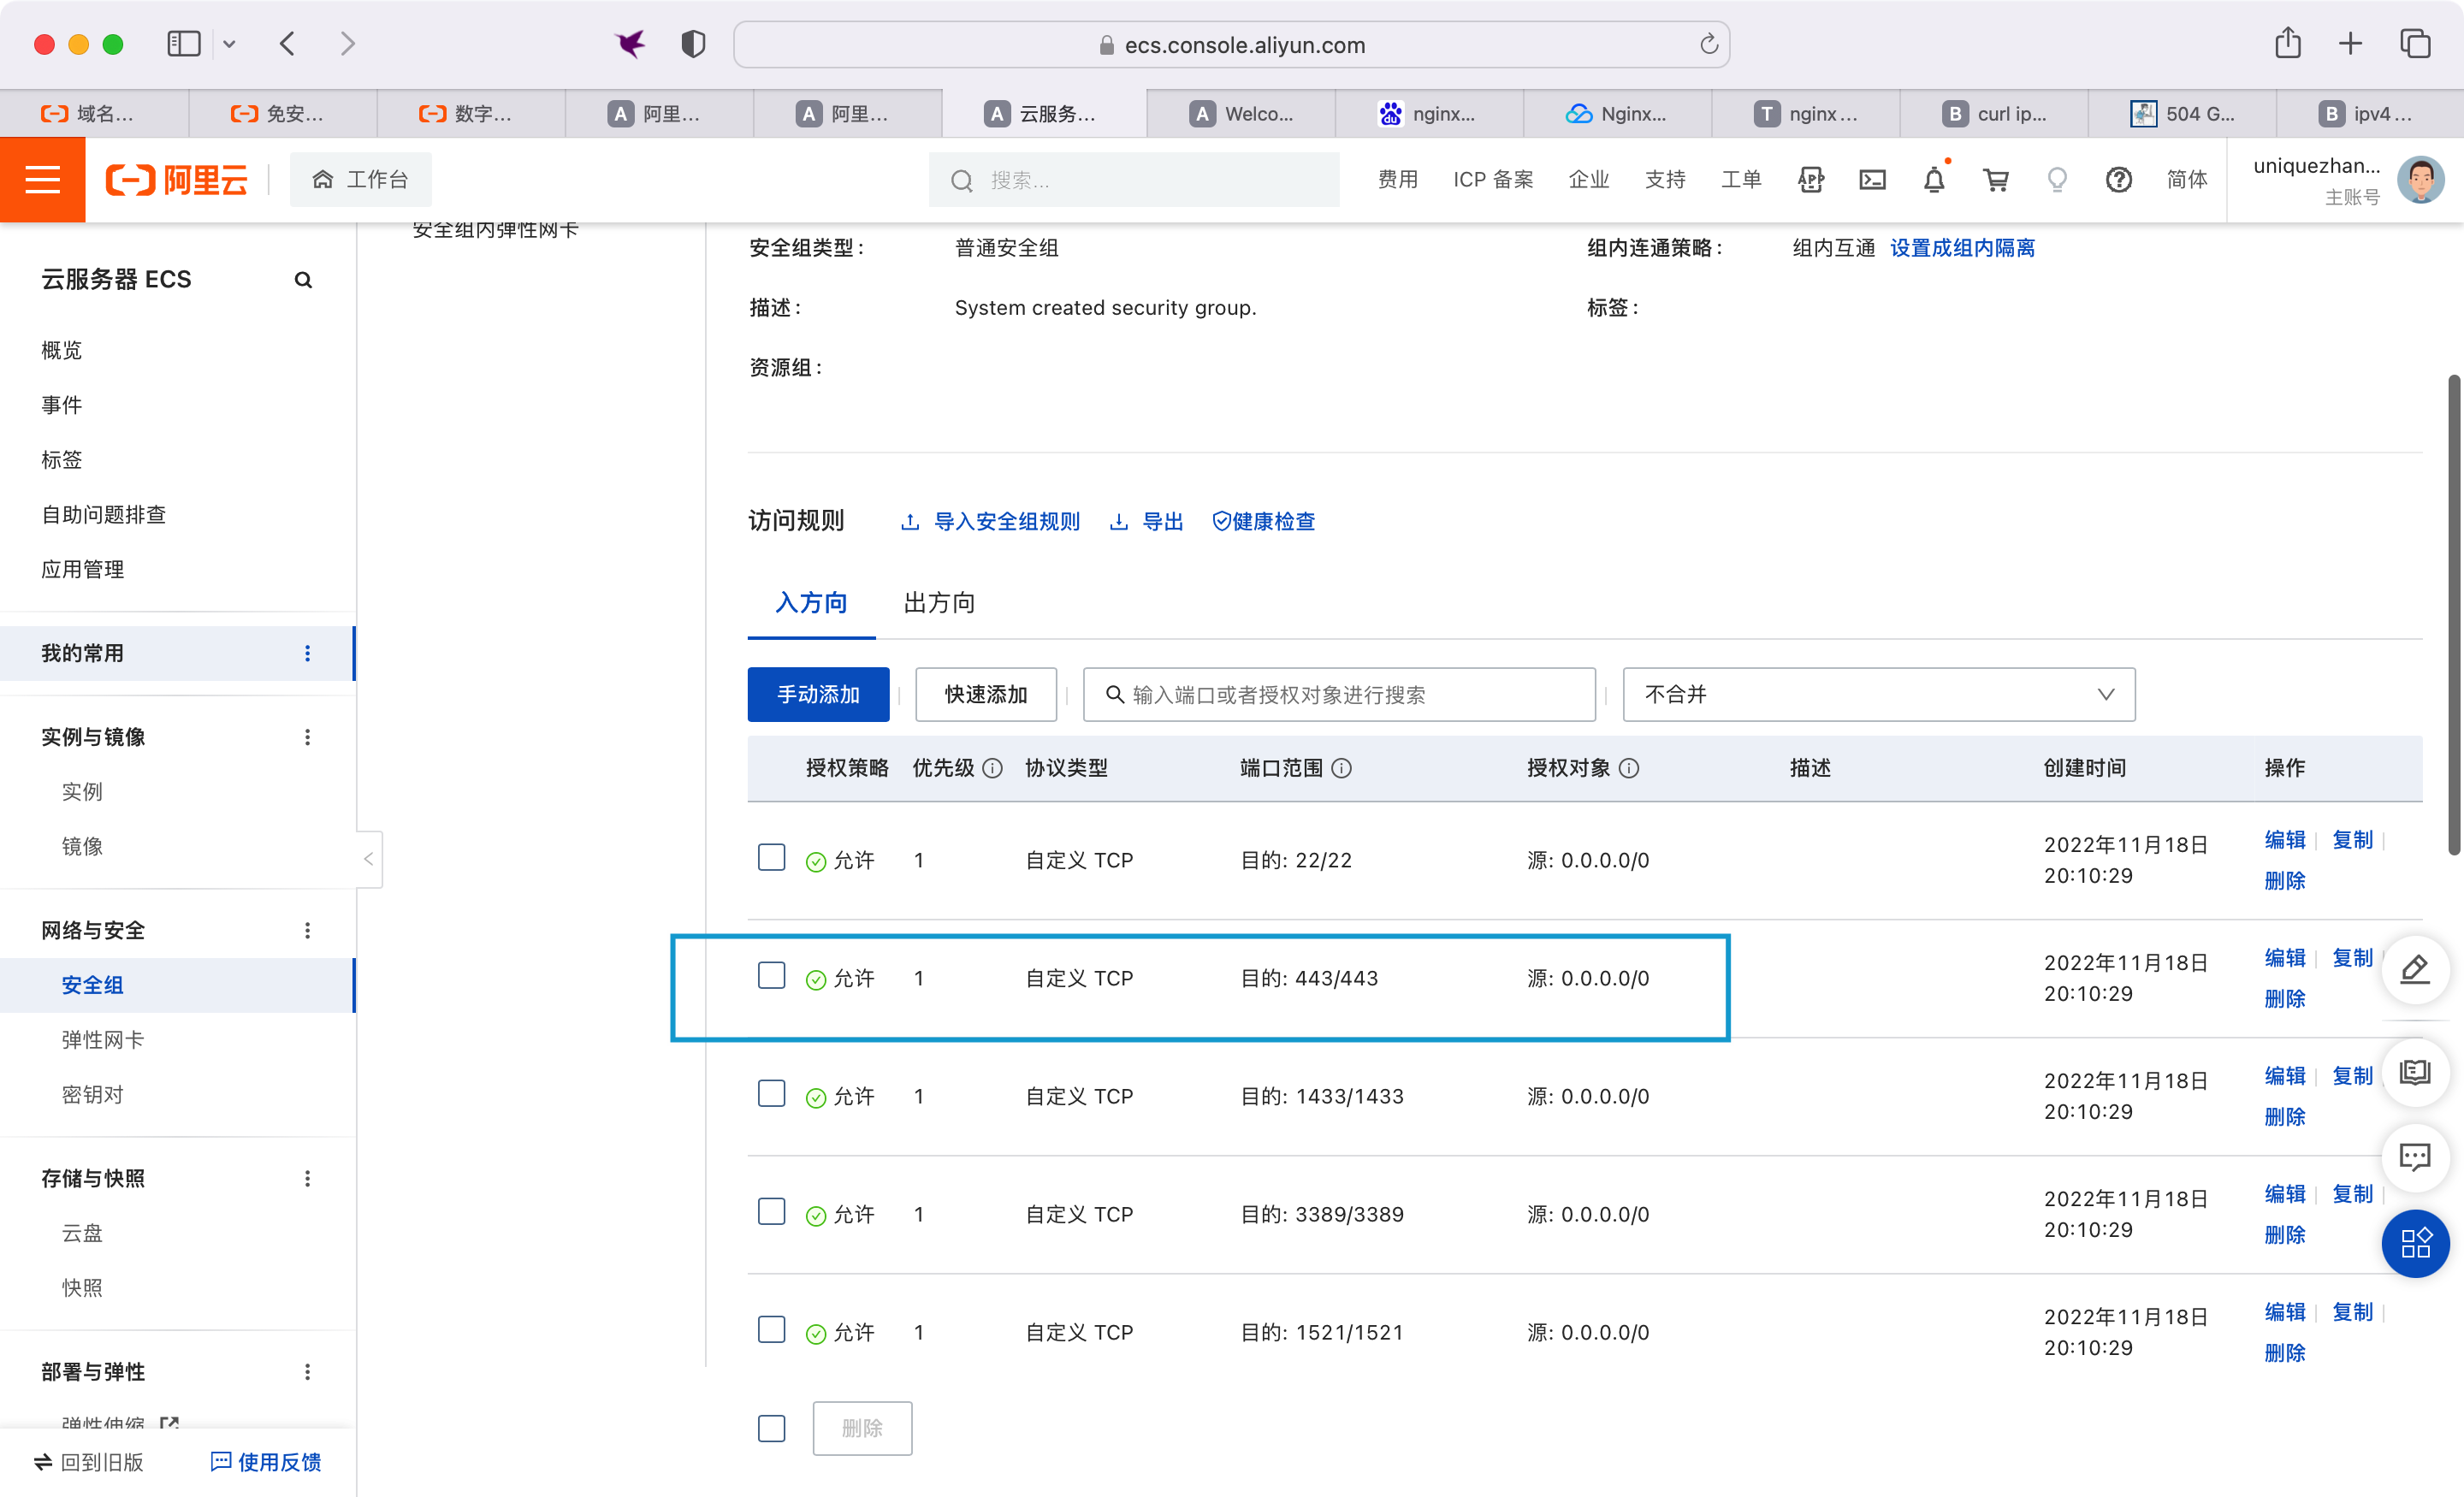Viewport: 2464px width, 1497px height.
Task: Open floating edit feedback pencil icon
Action: tap(2415, 968)
